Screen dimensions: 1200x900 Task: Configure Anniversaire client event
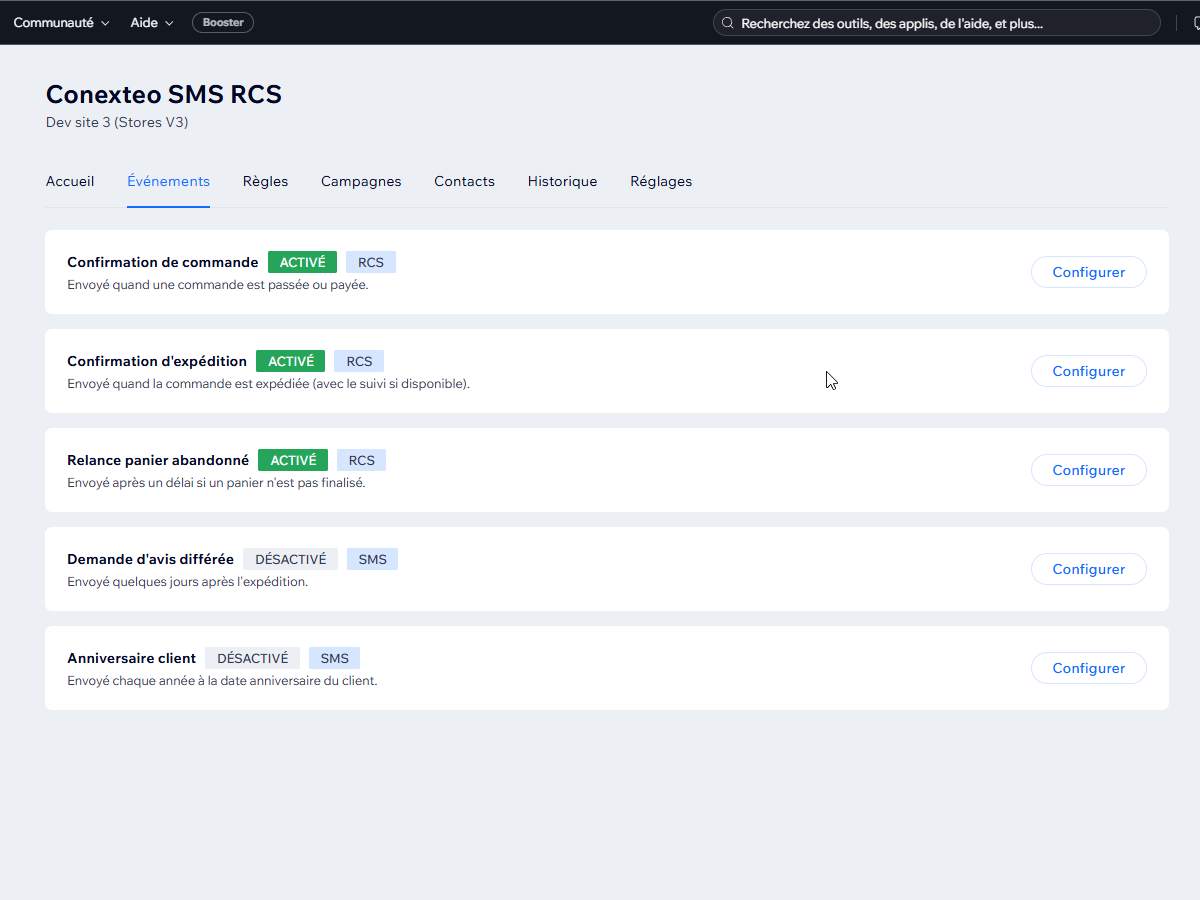(1088, 668)
